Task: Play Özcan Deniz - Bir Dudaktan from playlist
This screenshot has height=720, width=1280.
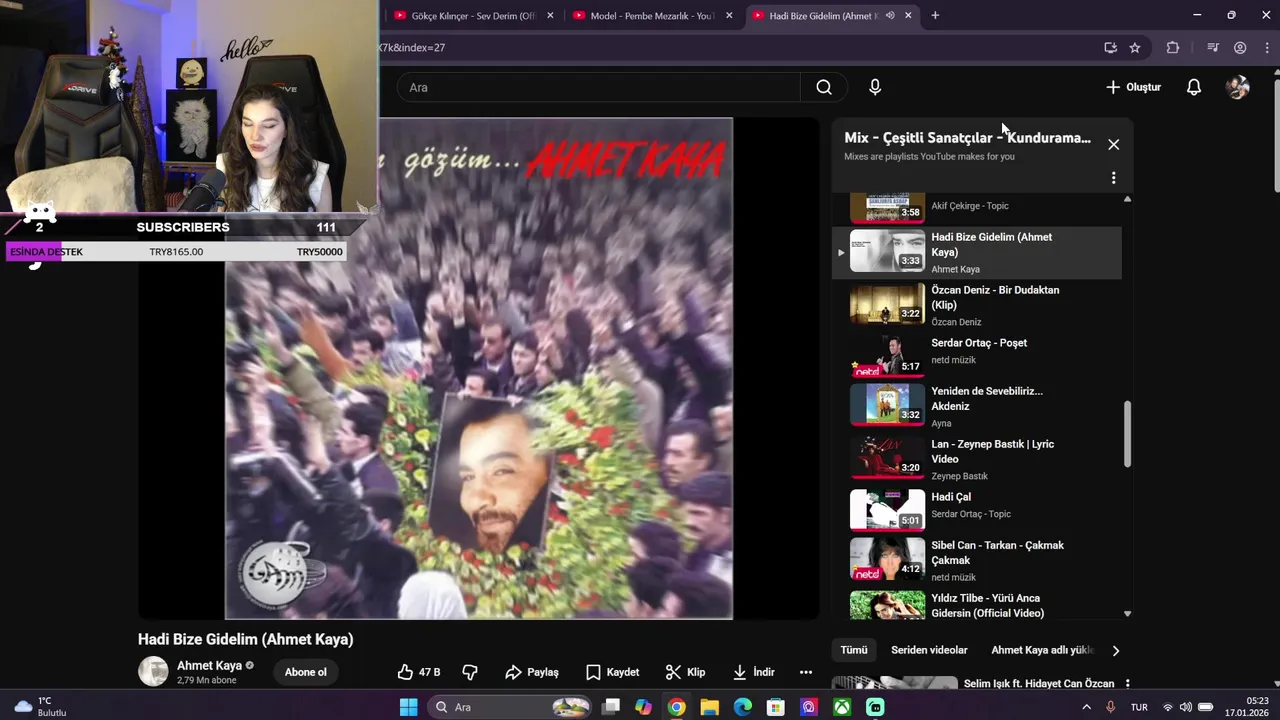Action: [x=977, y=304]
